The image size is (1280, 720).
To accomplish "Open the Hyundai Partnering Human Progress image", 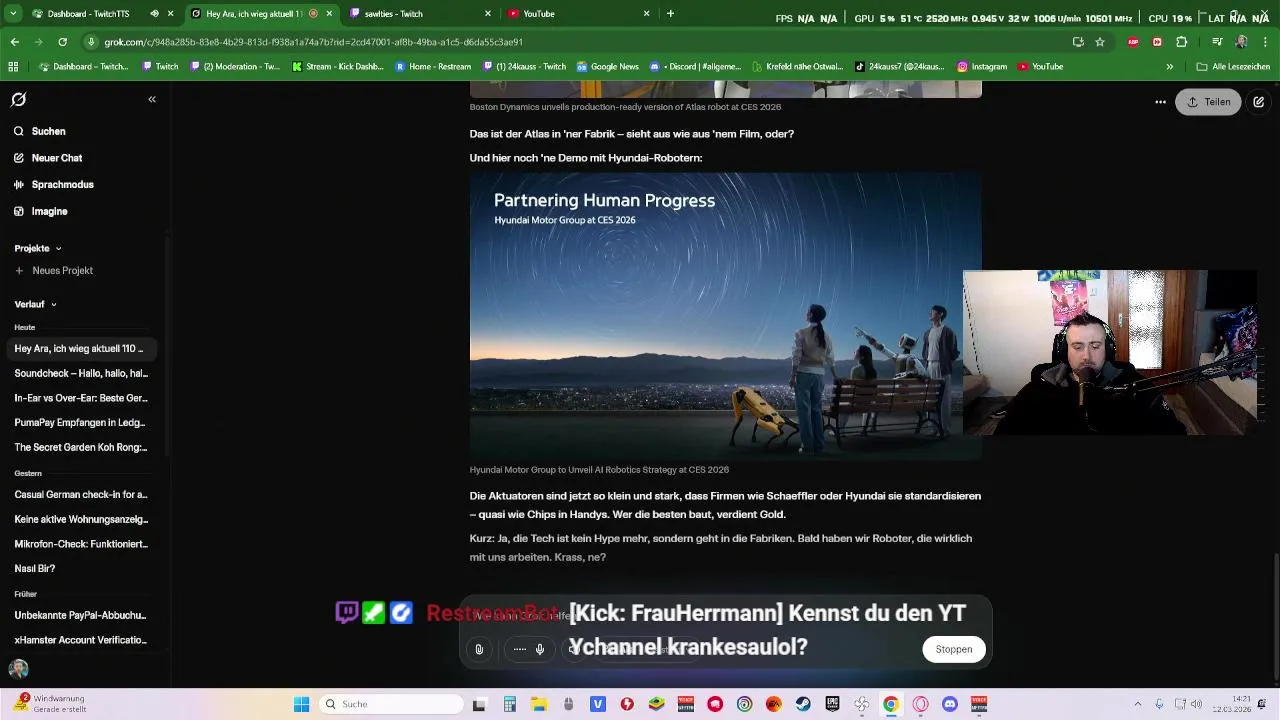I will click(x=726, y=316).
